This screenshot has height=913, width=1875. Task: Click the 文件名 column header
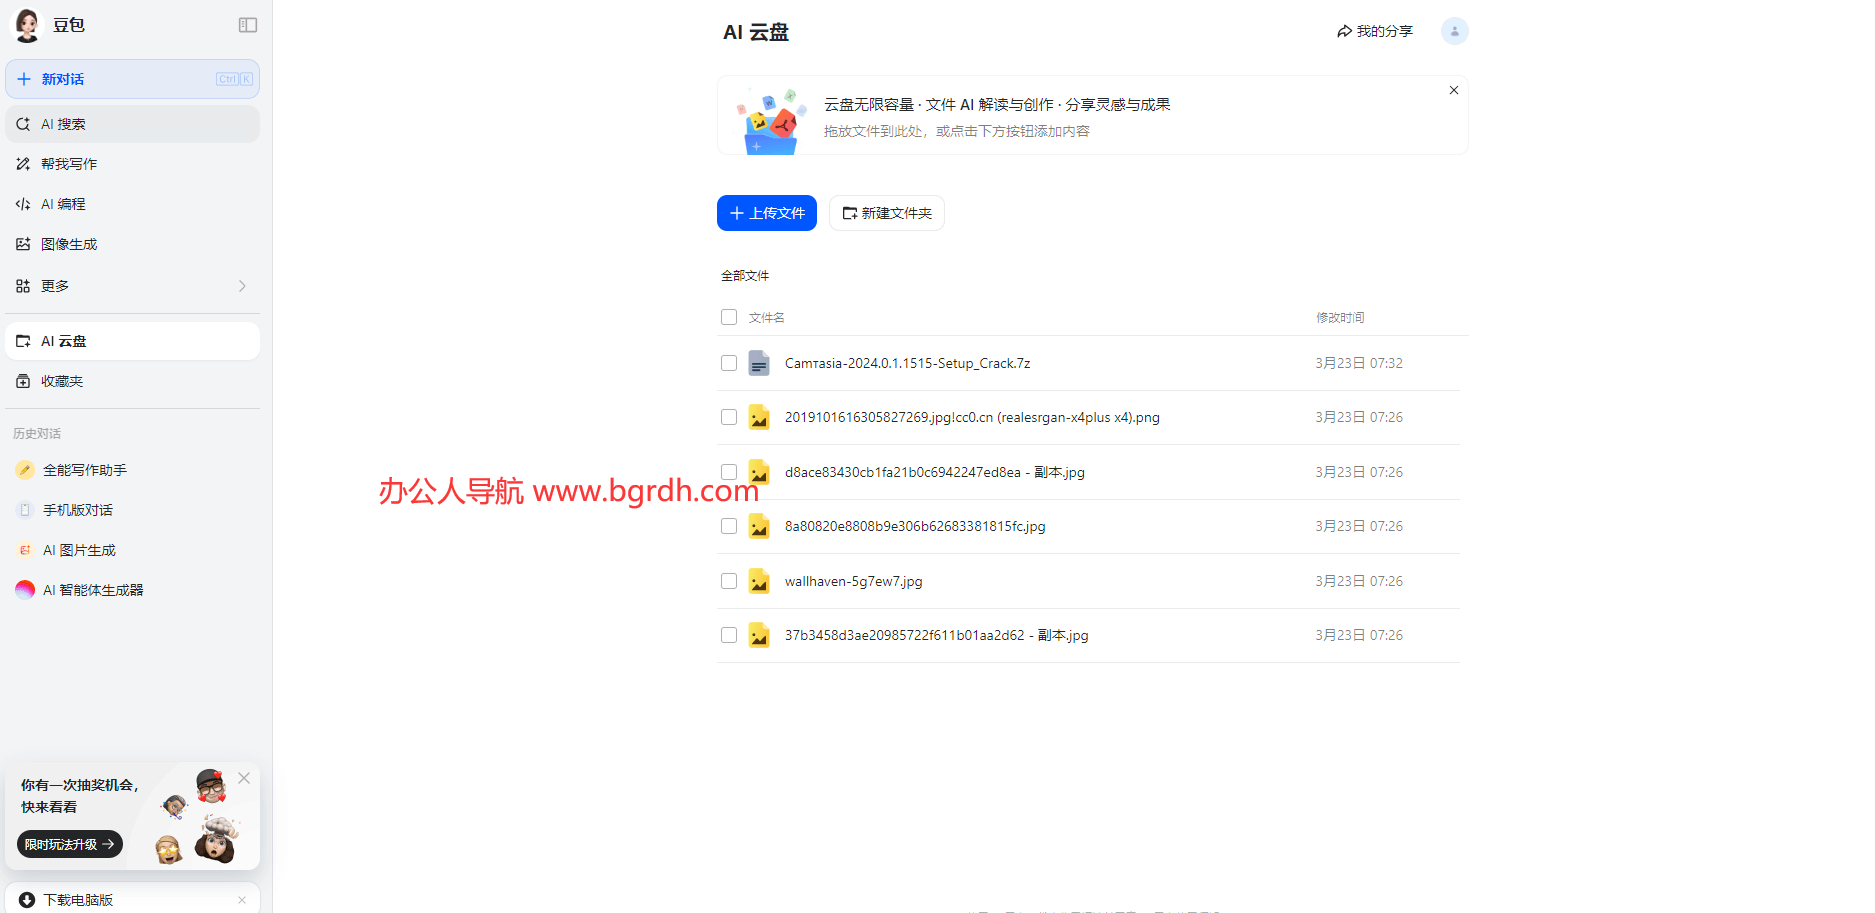[x=766, y=318]
